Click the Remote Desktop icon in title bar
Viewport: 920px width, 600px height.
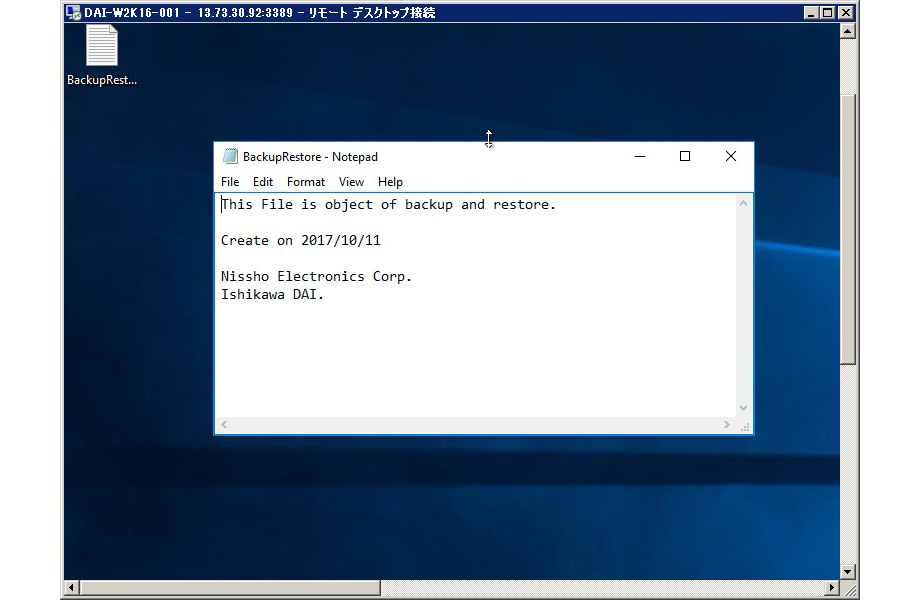73,13
